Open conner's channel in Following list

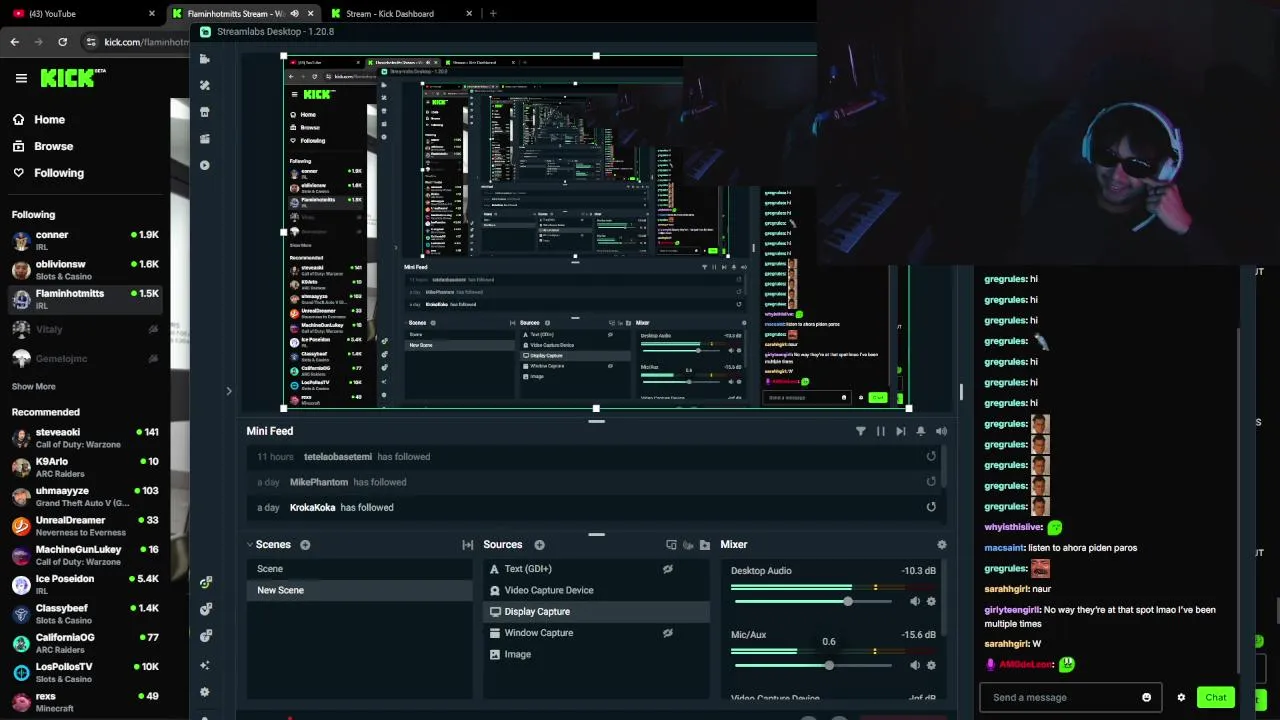pyautogui.click(x=86, y=240)
